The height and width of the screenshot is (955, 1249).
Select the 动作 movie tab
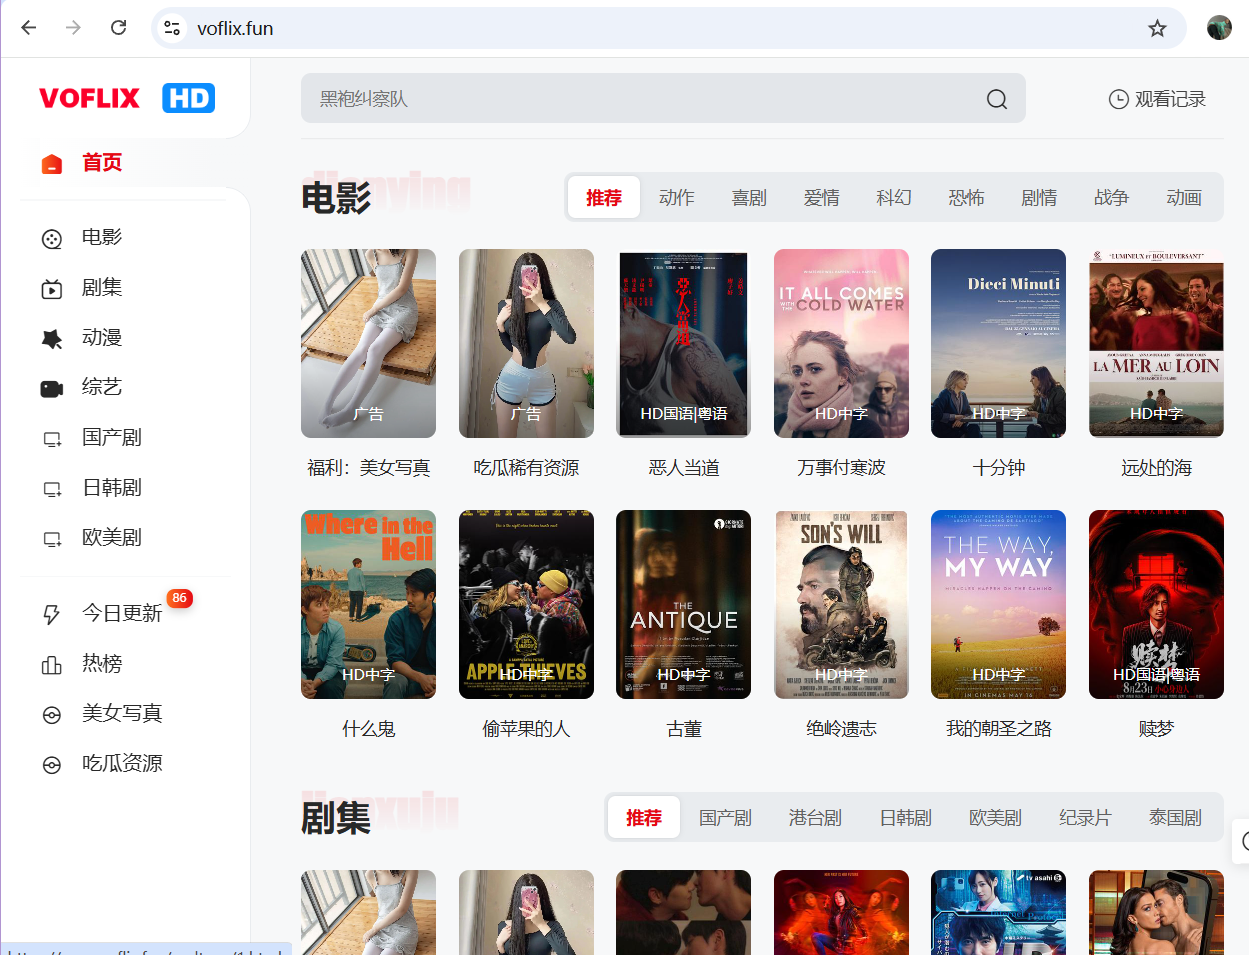677,198
